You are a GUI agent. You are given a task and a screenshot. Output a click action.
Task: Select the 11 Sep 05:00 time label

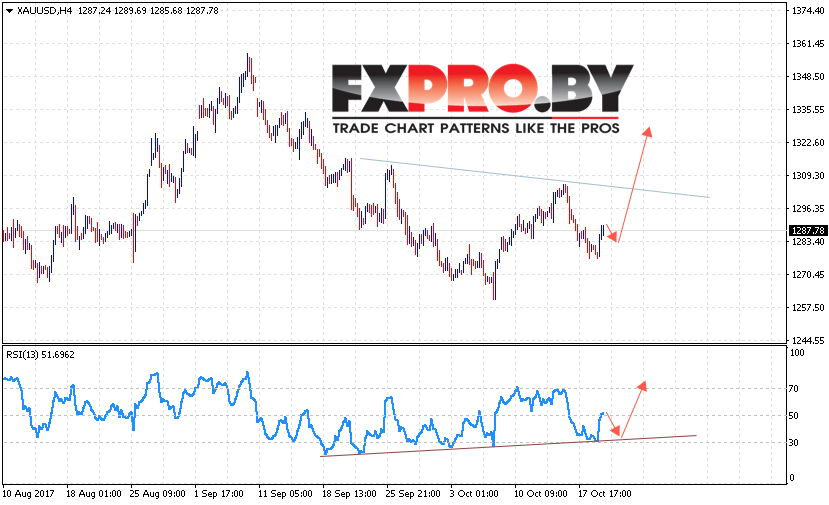click(x=285, y=494)
